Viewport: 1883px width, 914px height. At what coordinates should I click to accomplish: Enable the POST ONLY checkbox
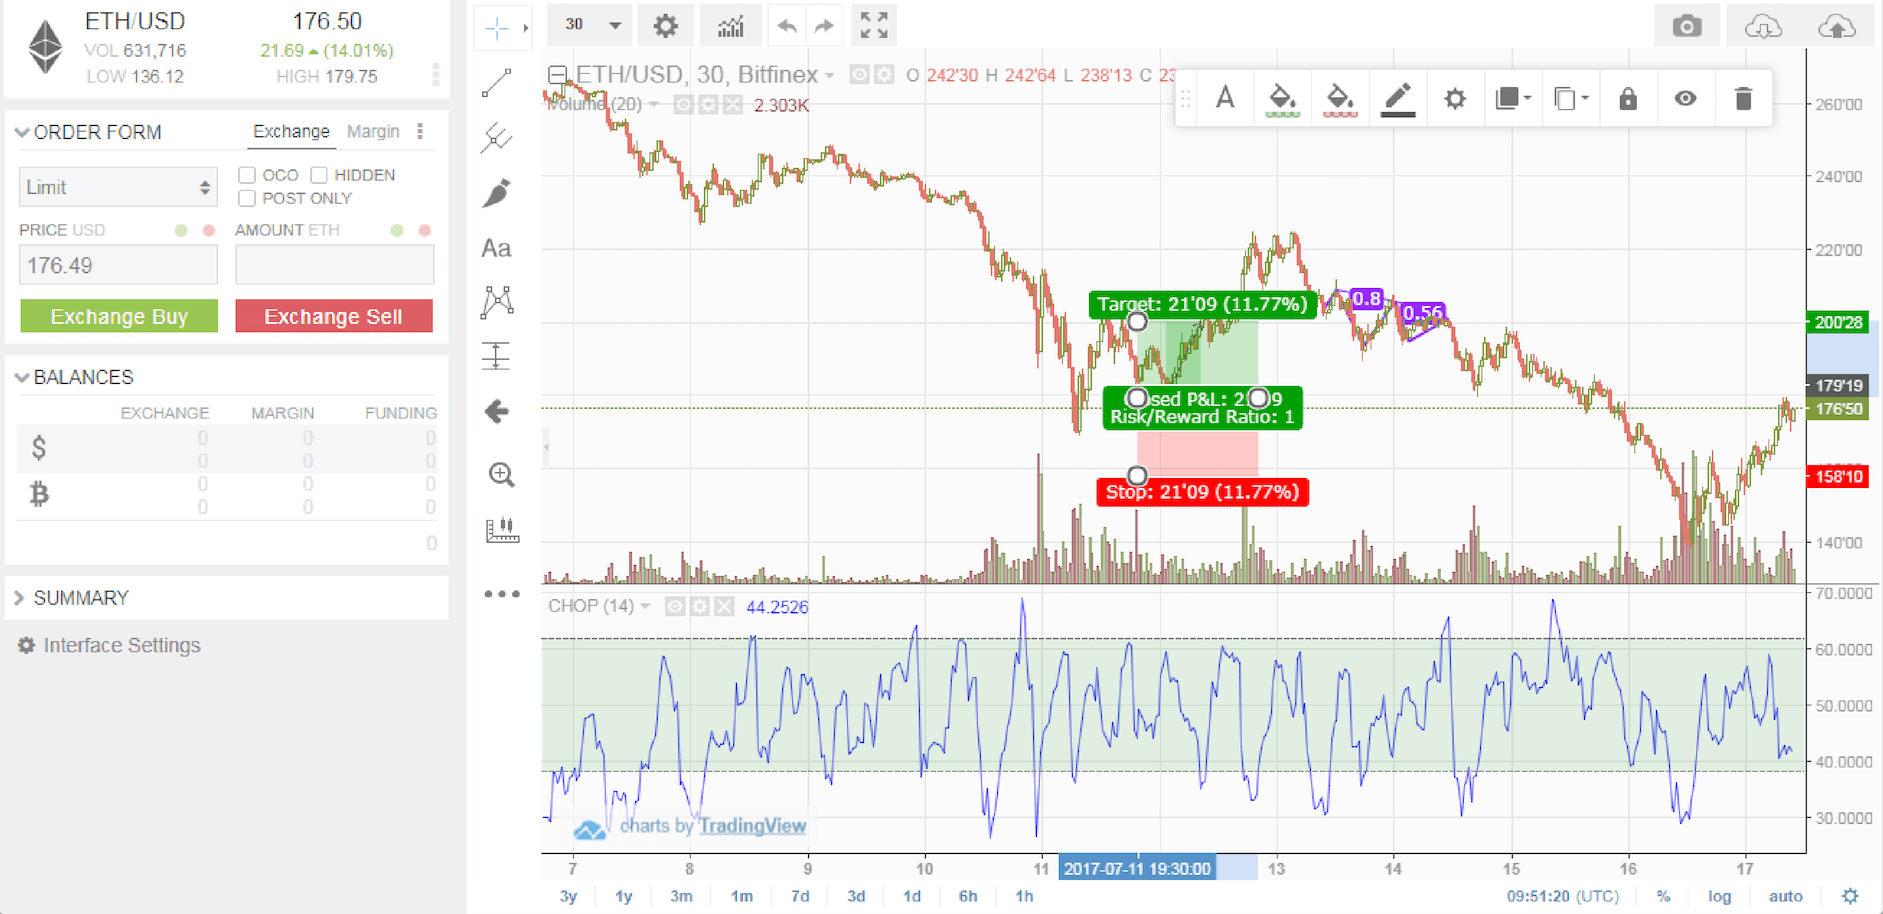click(x=247, y=198)
